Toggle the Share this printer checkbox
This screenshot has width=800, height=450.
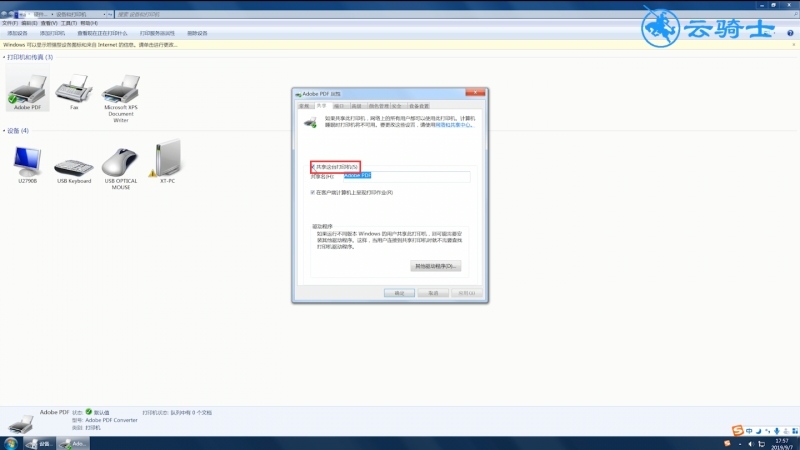tap(313, 167)
